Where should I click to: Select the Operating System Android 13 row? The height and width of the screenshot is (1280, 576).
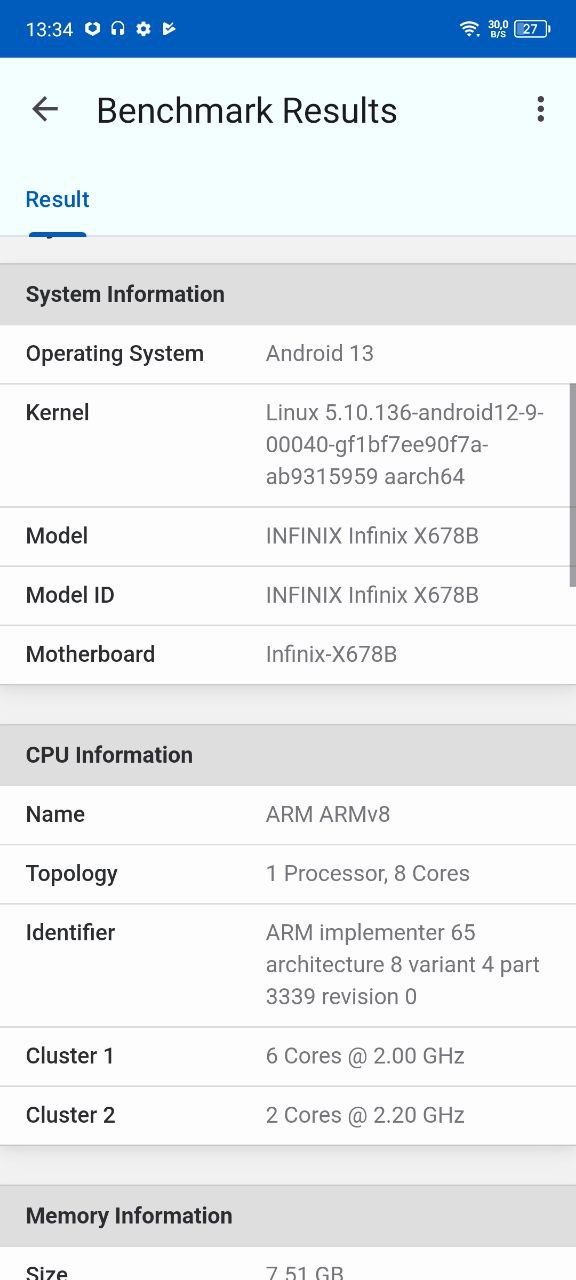(288, 354)
